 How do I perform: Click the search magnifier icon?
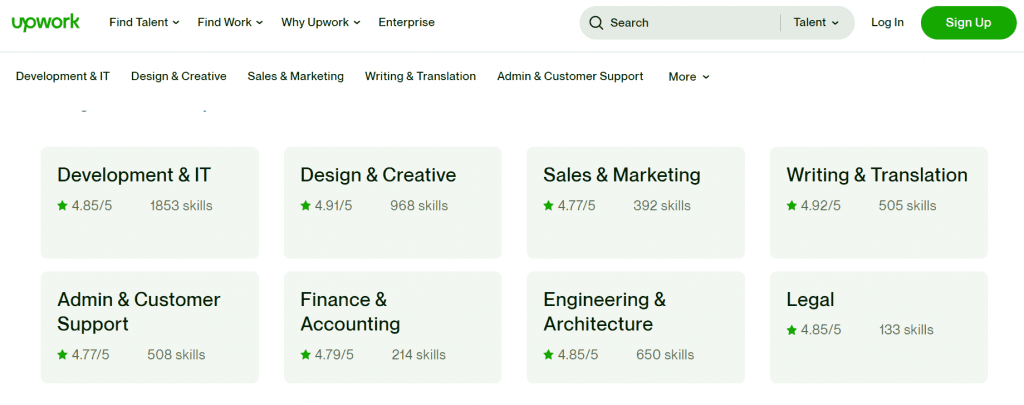click(x=596, y=22)
